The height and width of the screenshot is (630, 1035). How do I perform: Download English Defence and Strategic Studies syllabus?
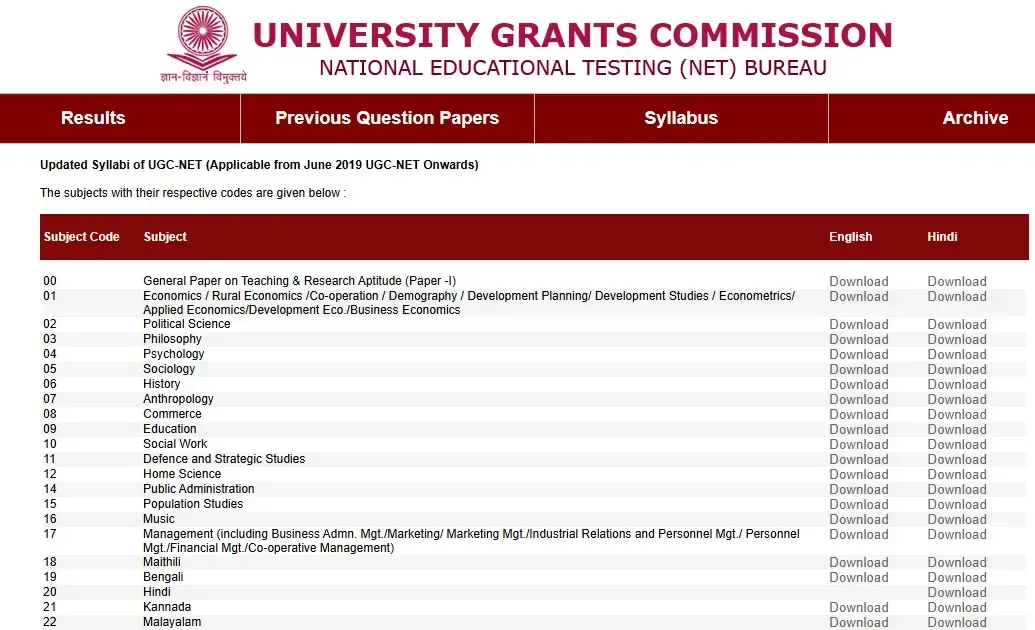pyautogui.click(x=859, y=460)
